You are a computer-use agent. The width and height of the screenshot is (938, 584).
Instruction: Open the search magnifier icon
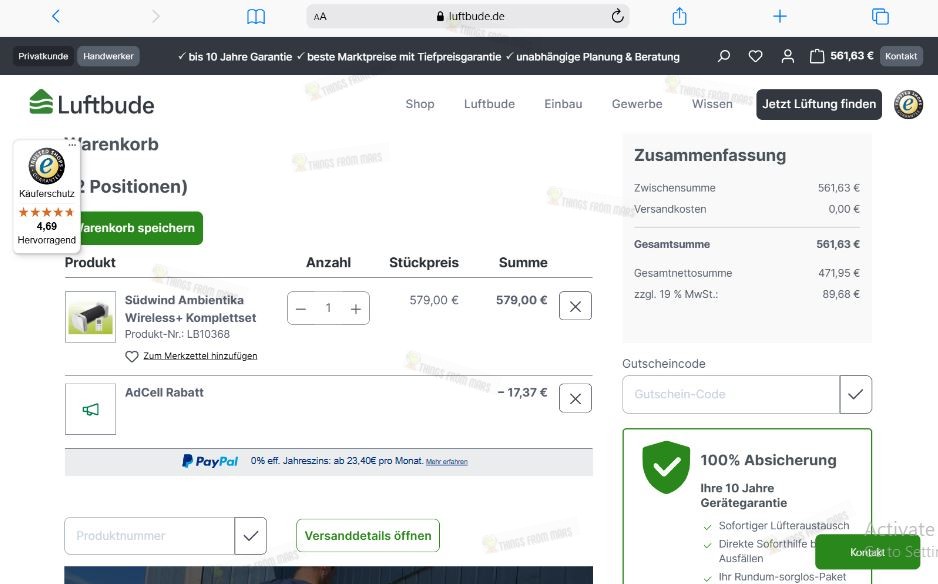click(x=723, y=56)
